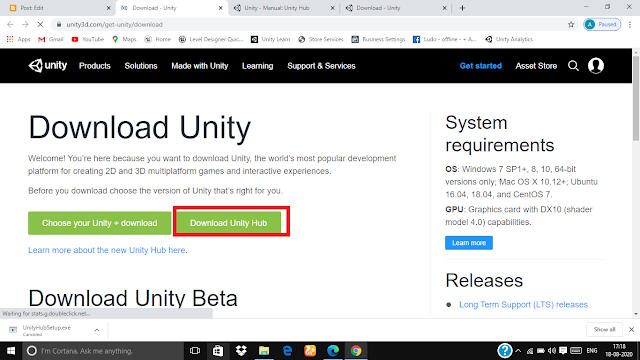Open the Paused Chrome profile button
640x360 pixels.
(602, 24)
